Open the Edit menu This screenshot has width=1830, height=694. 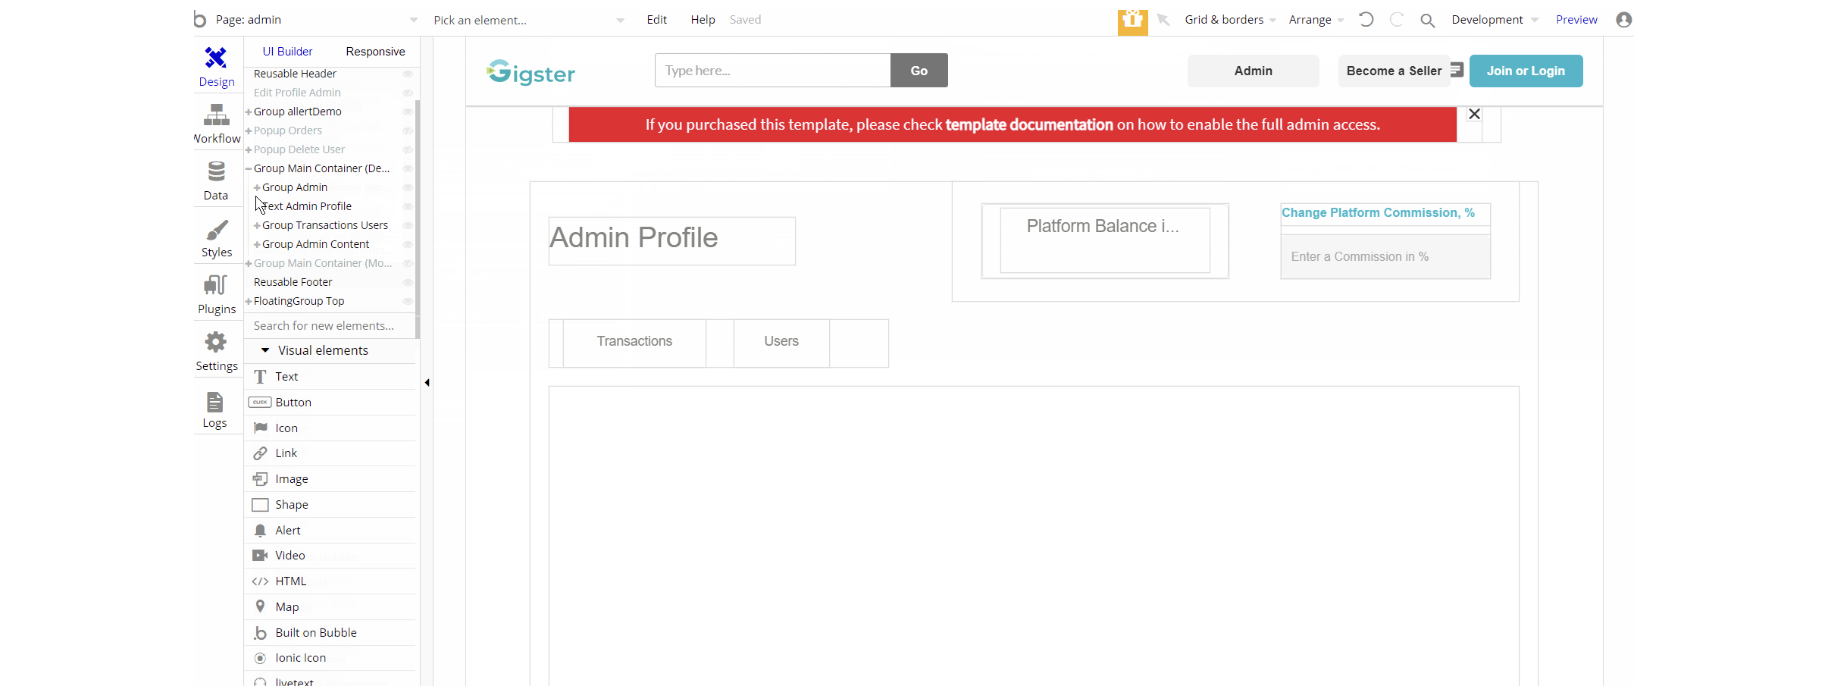click(x=657, y=20)
